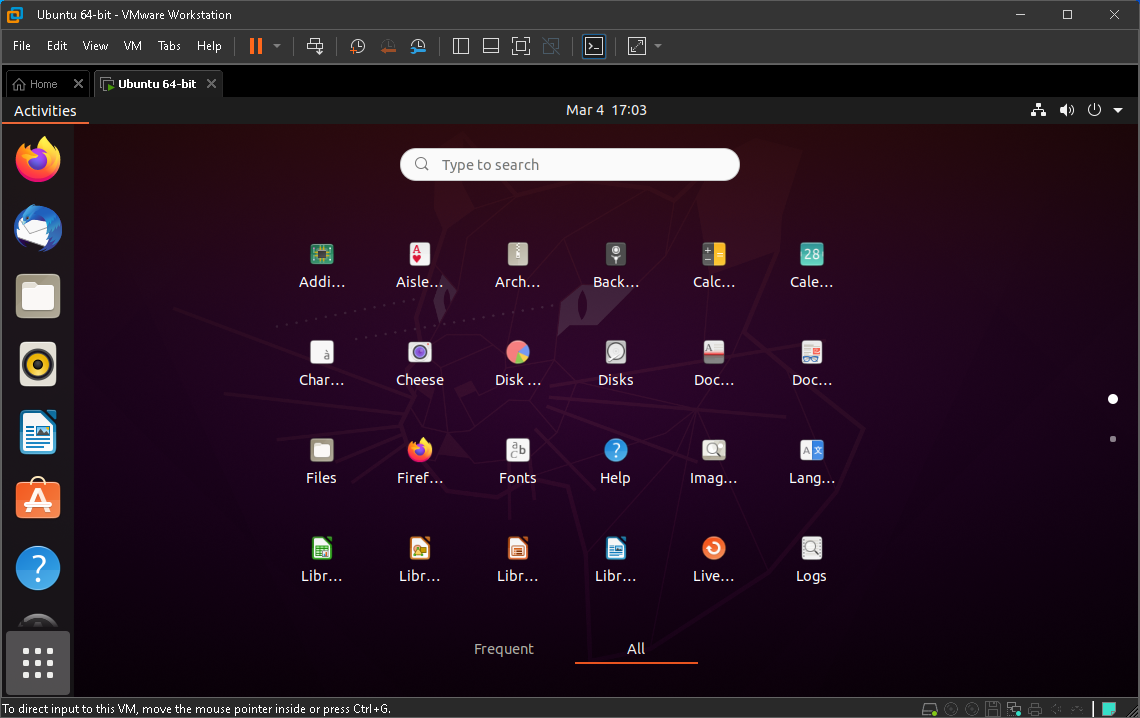Enter full screen mode for the VM

[x=520, y=46]
